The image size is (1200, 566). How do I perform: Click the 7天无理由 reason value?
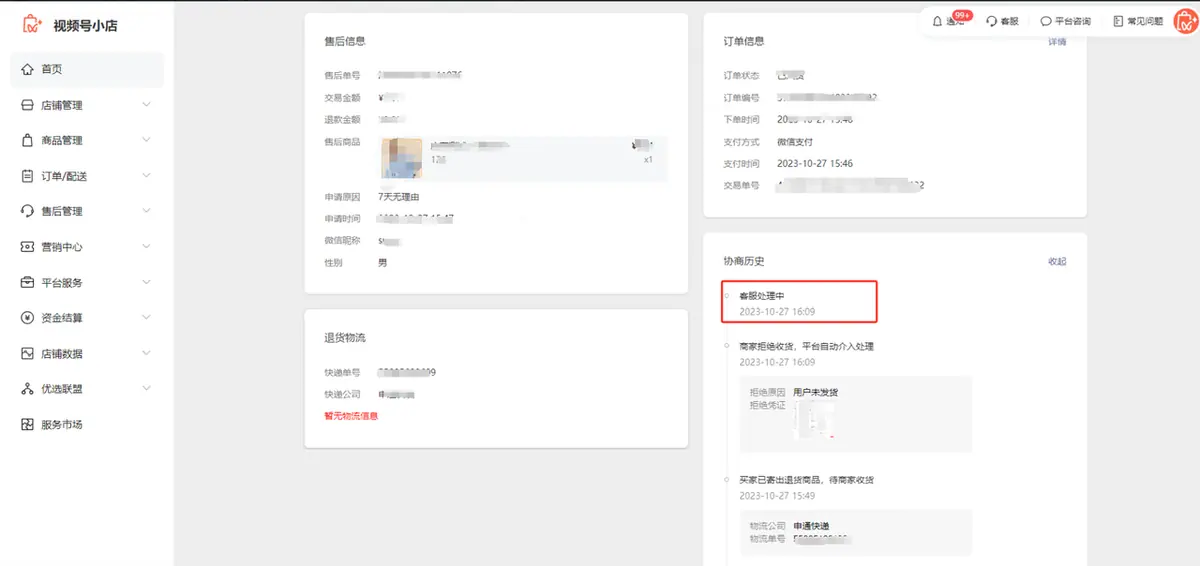[x=399, y=197]
